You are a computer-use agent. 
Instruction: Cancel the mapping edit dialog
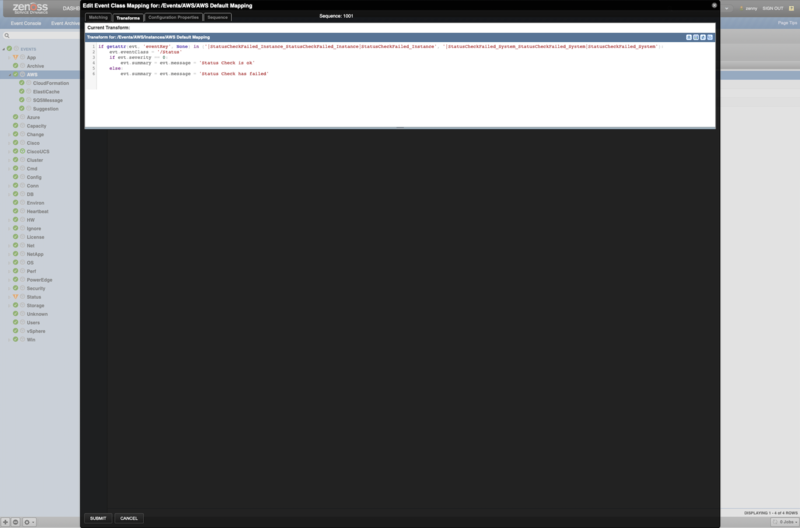[x=129, y=518]
